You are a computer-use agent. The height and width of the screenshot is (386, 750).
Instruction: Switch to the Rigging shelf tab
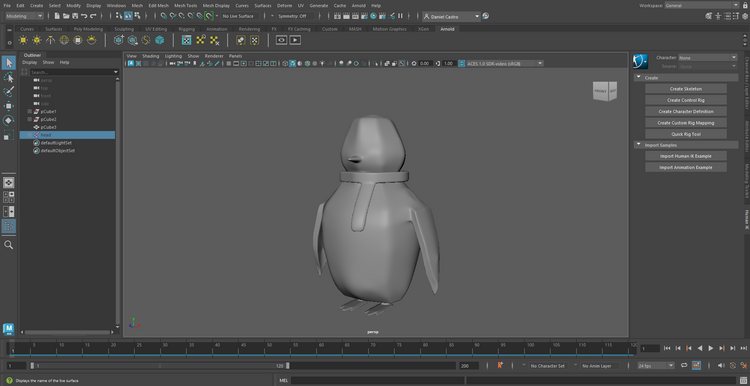point(187,29)
